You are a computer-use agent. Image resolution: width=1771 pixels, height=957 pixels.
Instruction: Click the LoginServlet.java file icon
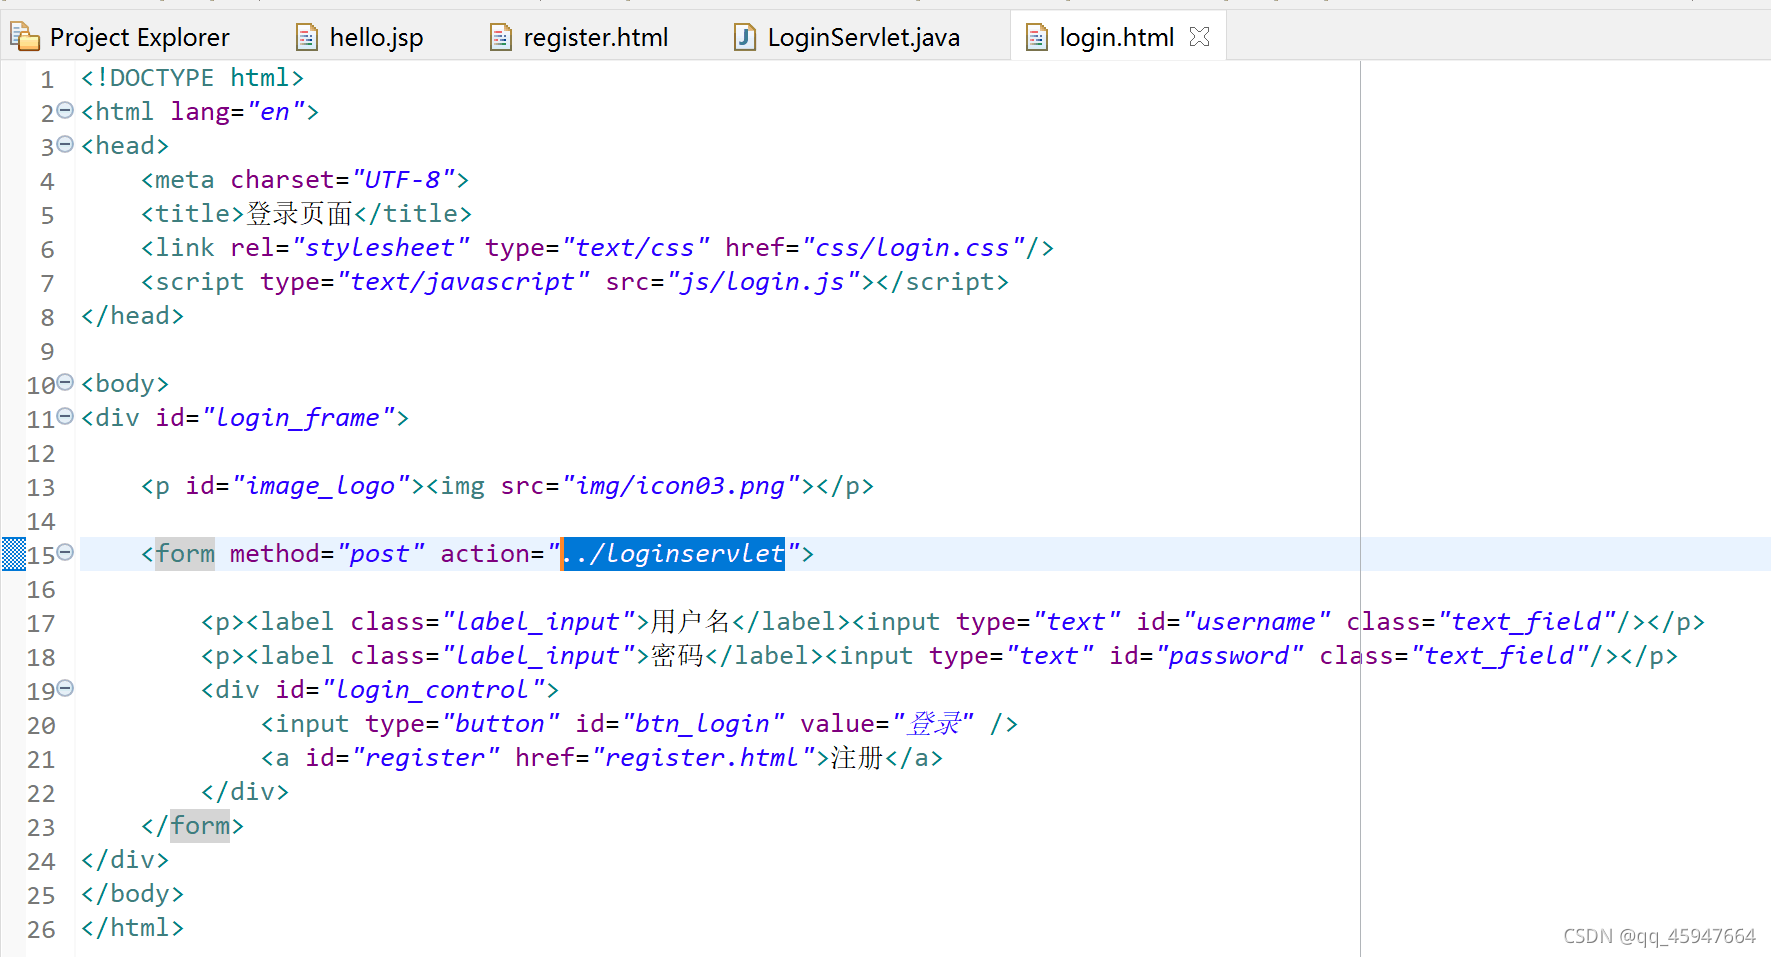point(745,38)
